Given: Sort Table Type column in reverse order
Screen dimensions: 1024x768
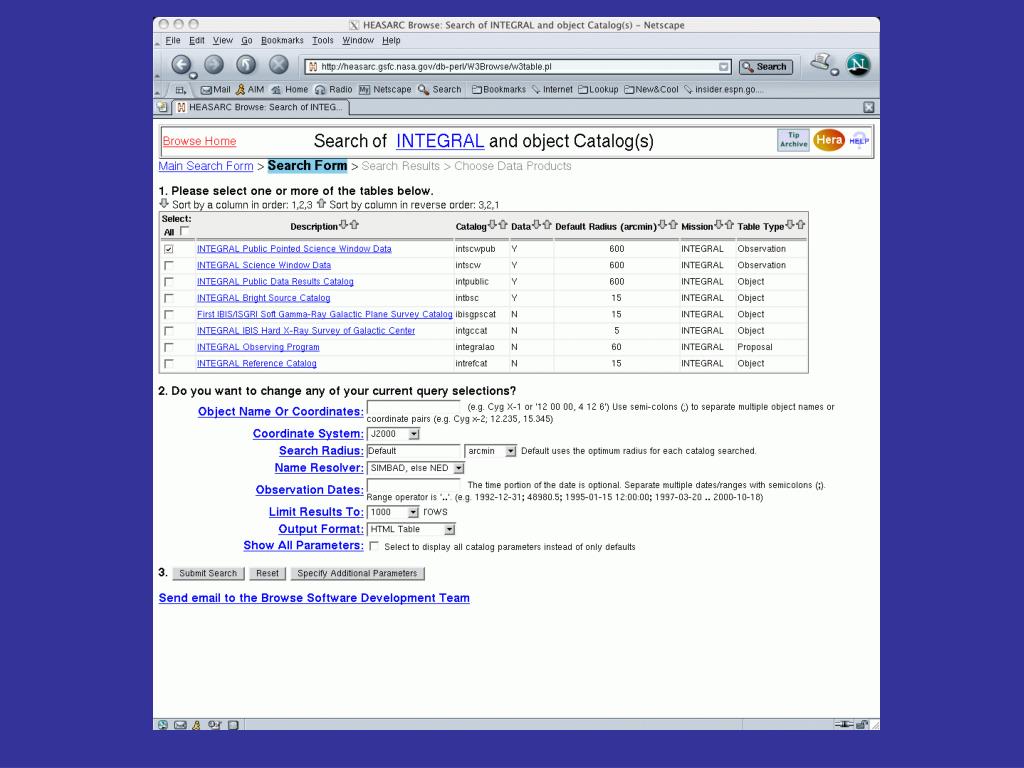Looking at the screenshot, I should click(x=801, y=225).
